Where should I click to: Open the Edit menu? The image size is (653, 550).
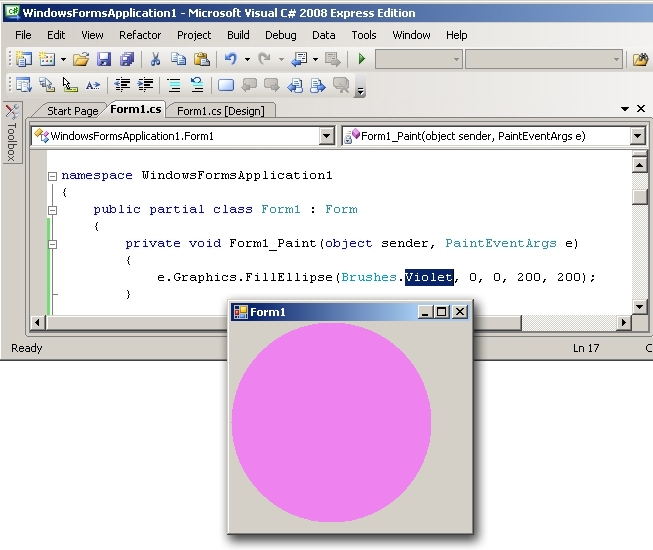(x=56, y=35)
